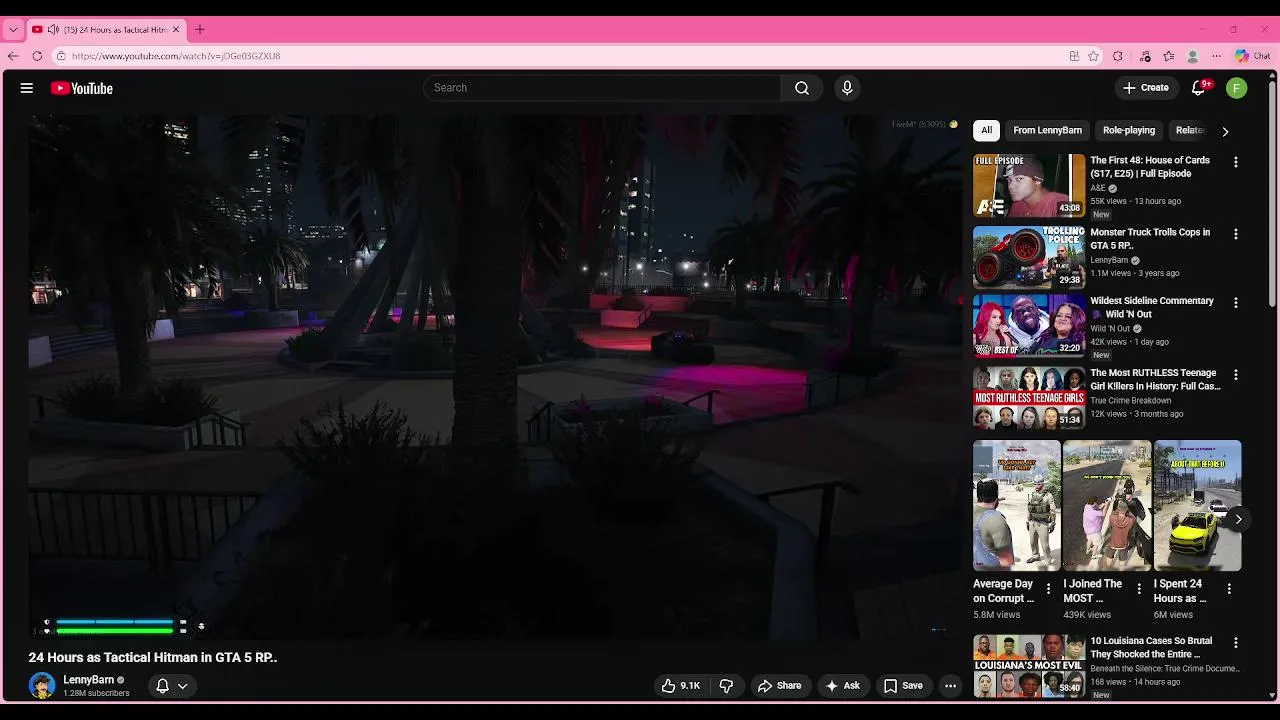
Task: Add this page to favorites star
Action: pyautogui.click(x=1094, y=56)
